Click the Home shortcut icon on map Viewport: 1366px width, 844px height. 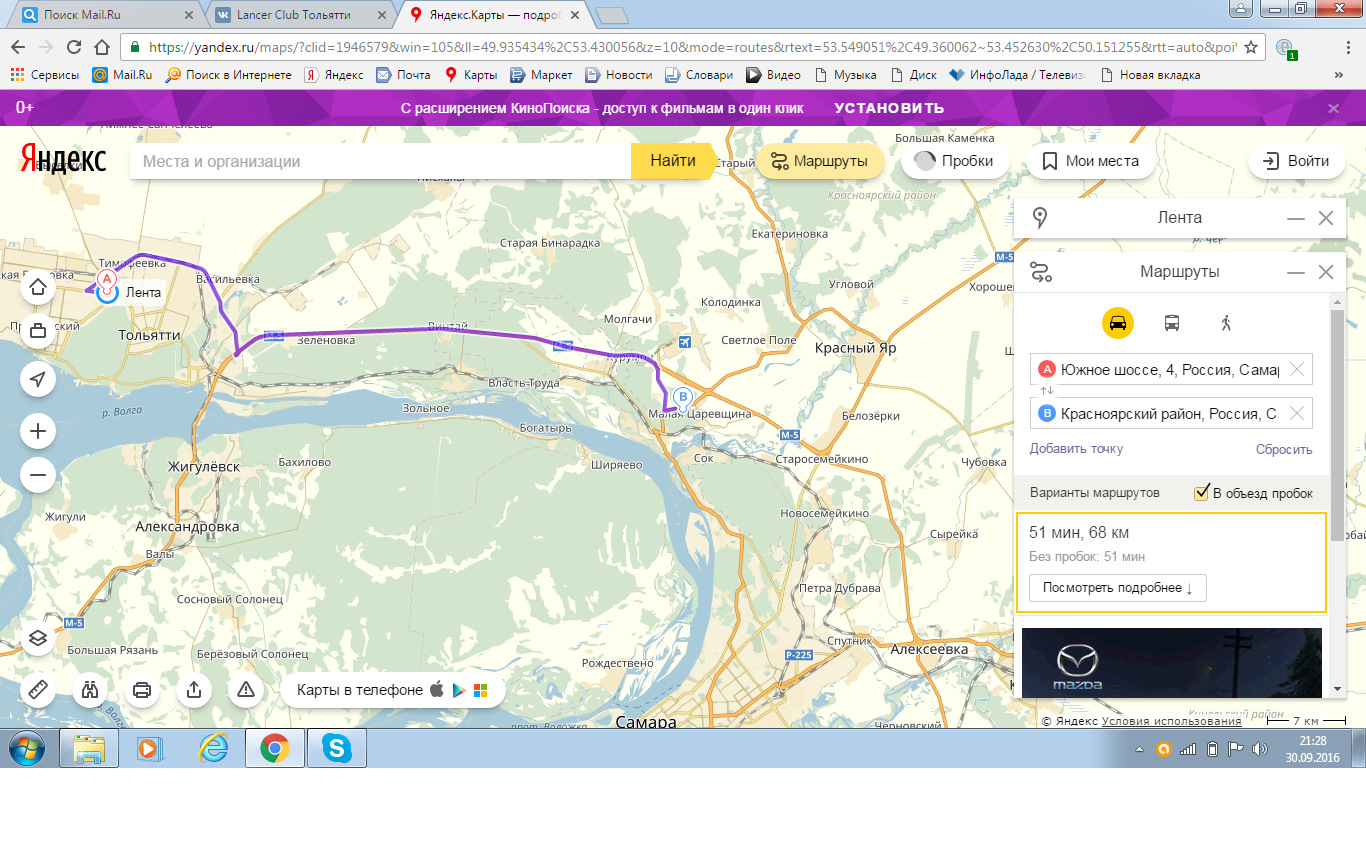pos(38,288)
